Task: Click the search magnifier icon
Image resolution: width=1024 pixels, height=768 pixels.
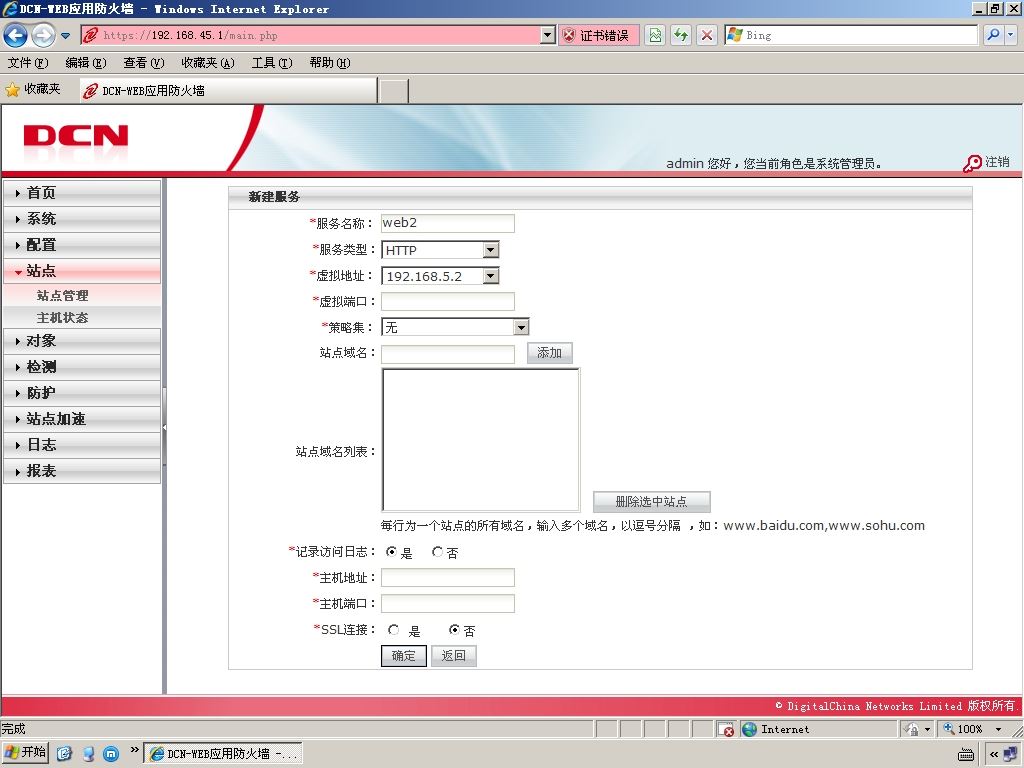Action: coord(993,35)
